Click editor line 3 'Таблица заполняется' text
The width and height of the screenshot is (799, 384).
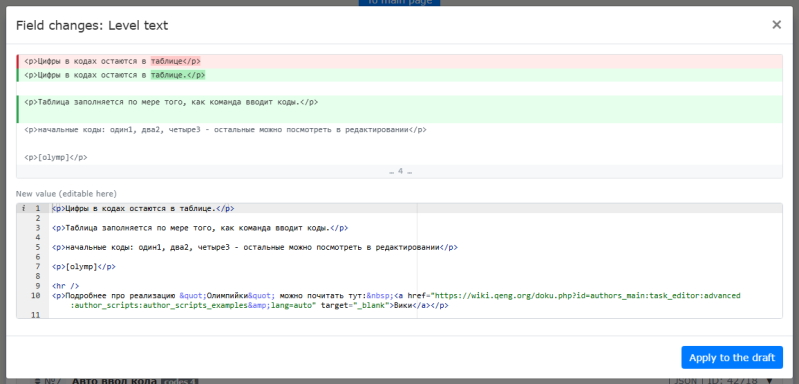point(200,228)
